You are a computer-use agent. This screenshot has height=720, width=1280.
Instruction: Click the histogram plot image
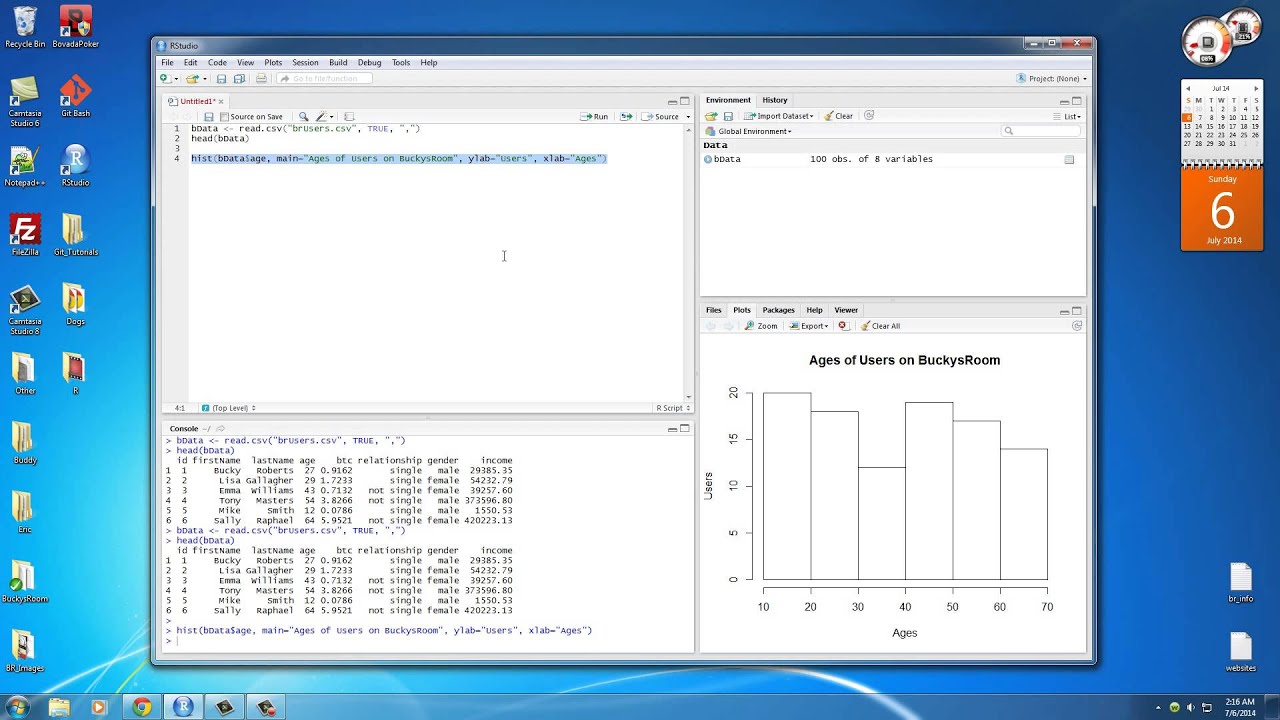pyautogui.click(x=892, y=495)
